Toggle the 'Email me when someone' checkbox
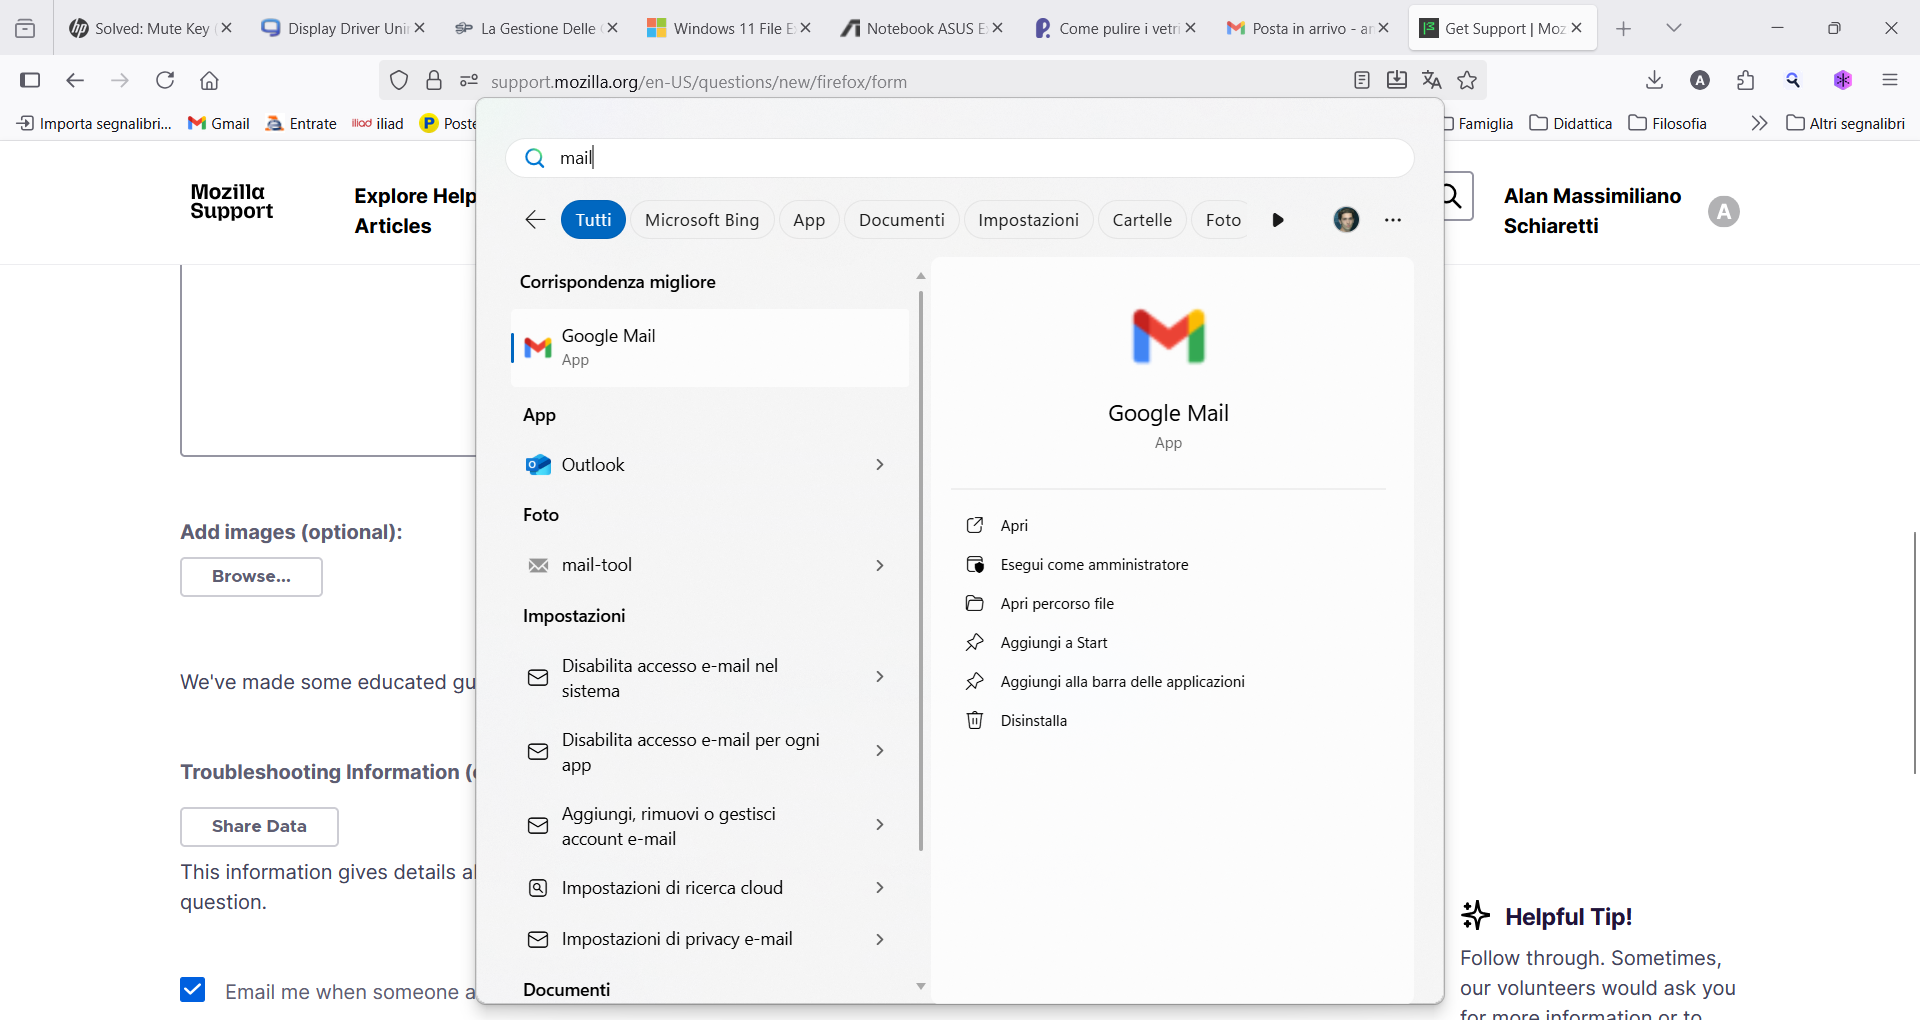1920x1020 pixels. (193, 990)
